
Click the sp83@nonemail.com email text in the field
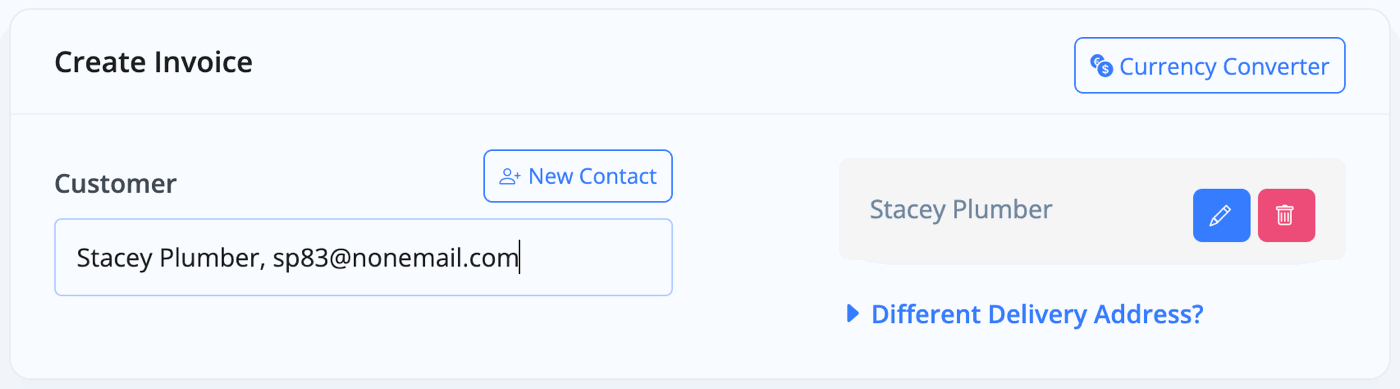tap(396, 259)
